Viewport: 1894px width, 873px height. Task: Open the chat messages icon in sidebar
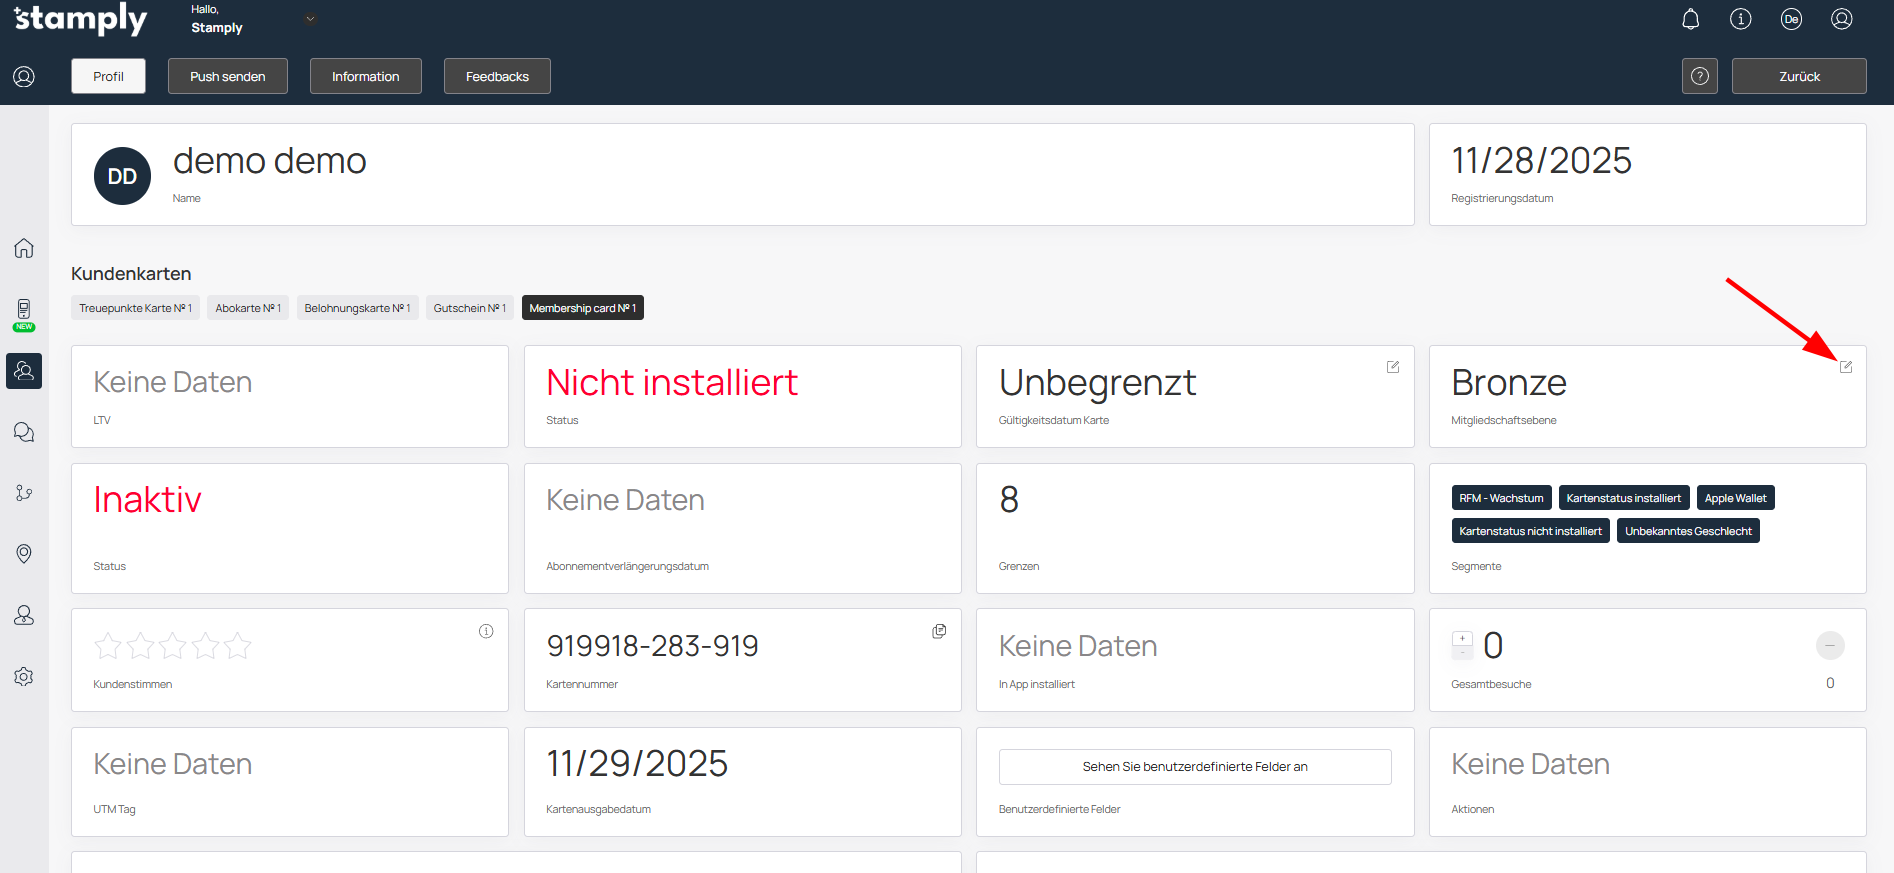tap(24, 432)
